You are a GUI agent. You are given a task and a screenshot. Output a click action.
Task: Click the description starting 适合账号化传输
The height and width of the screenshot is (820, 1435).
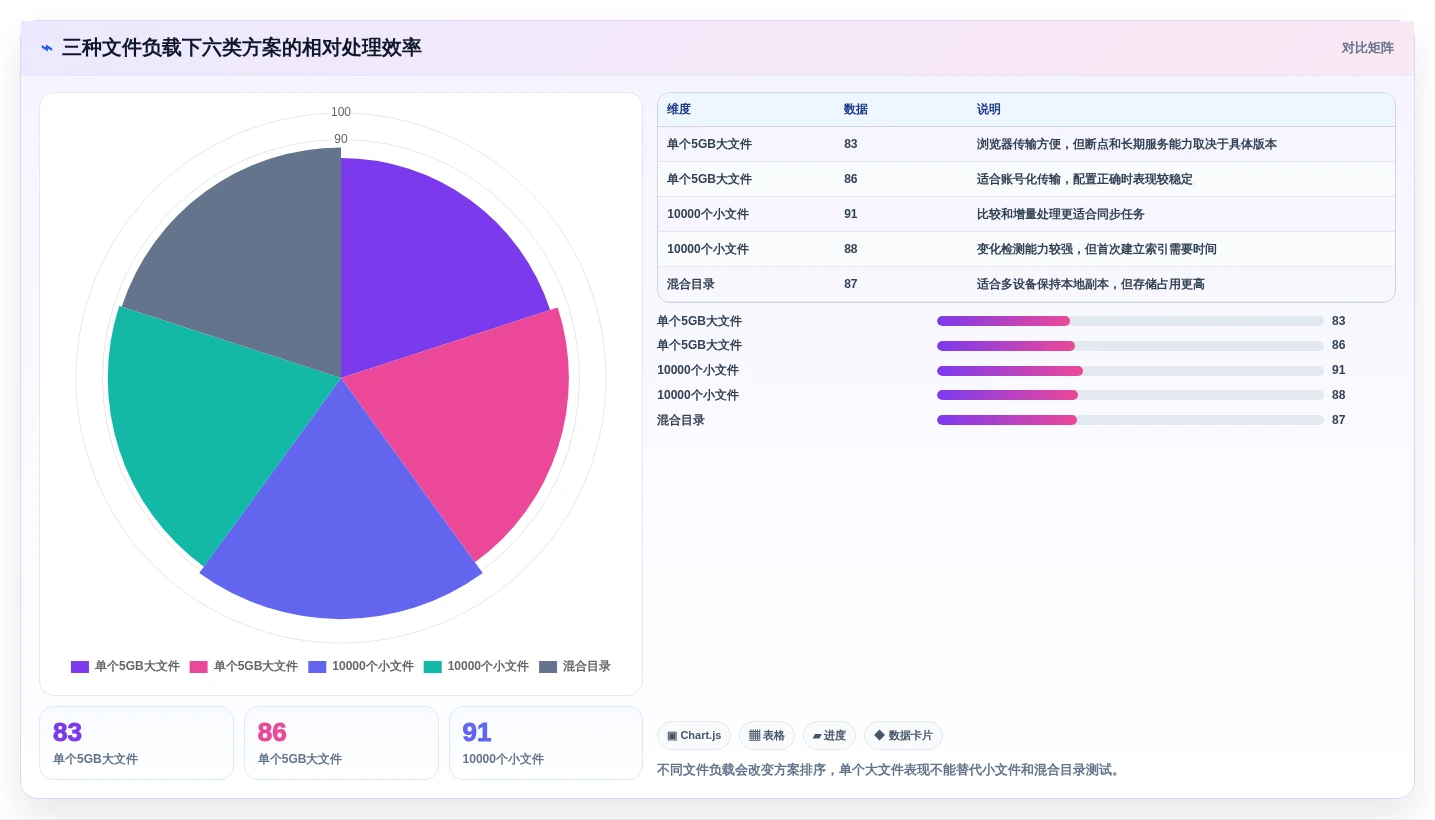click(x=1085, y=179)
